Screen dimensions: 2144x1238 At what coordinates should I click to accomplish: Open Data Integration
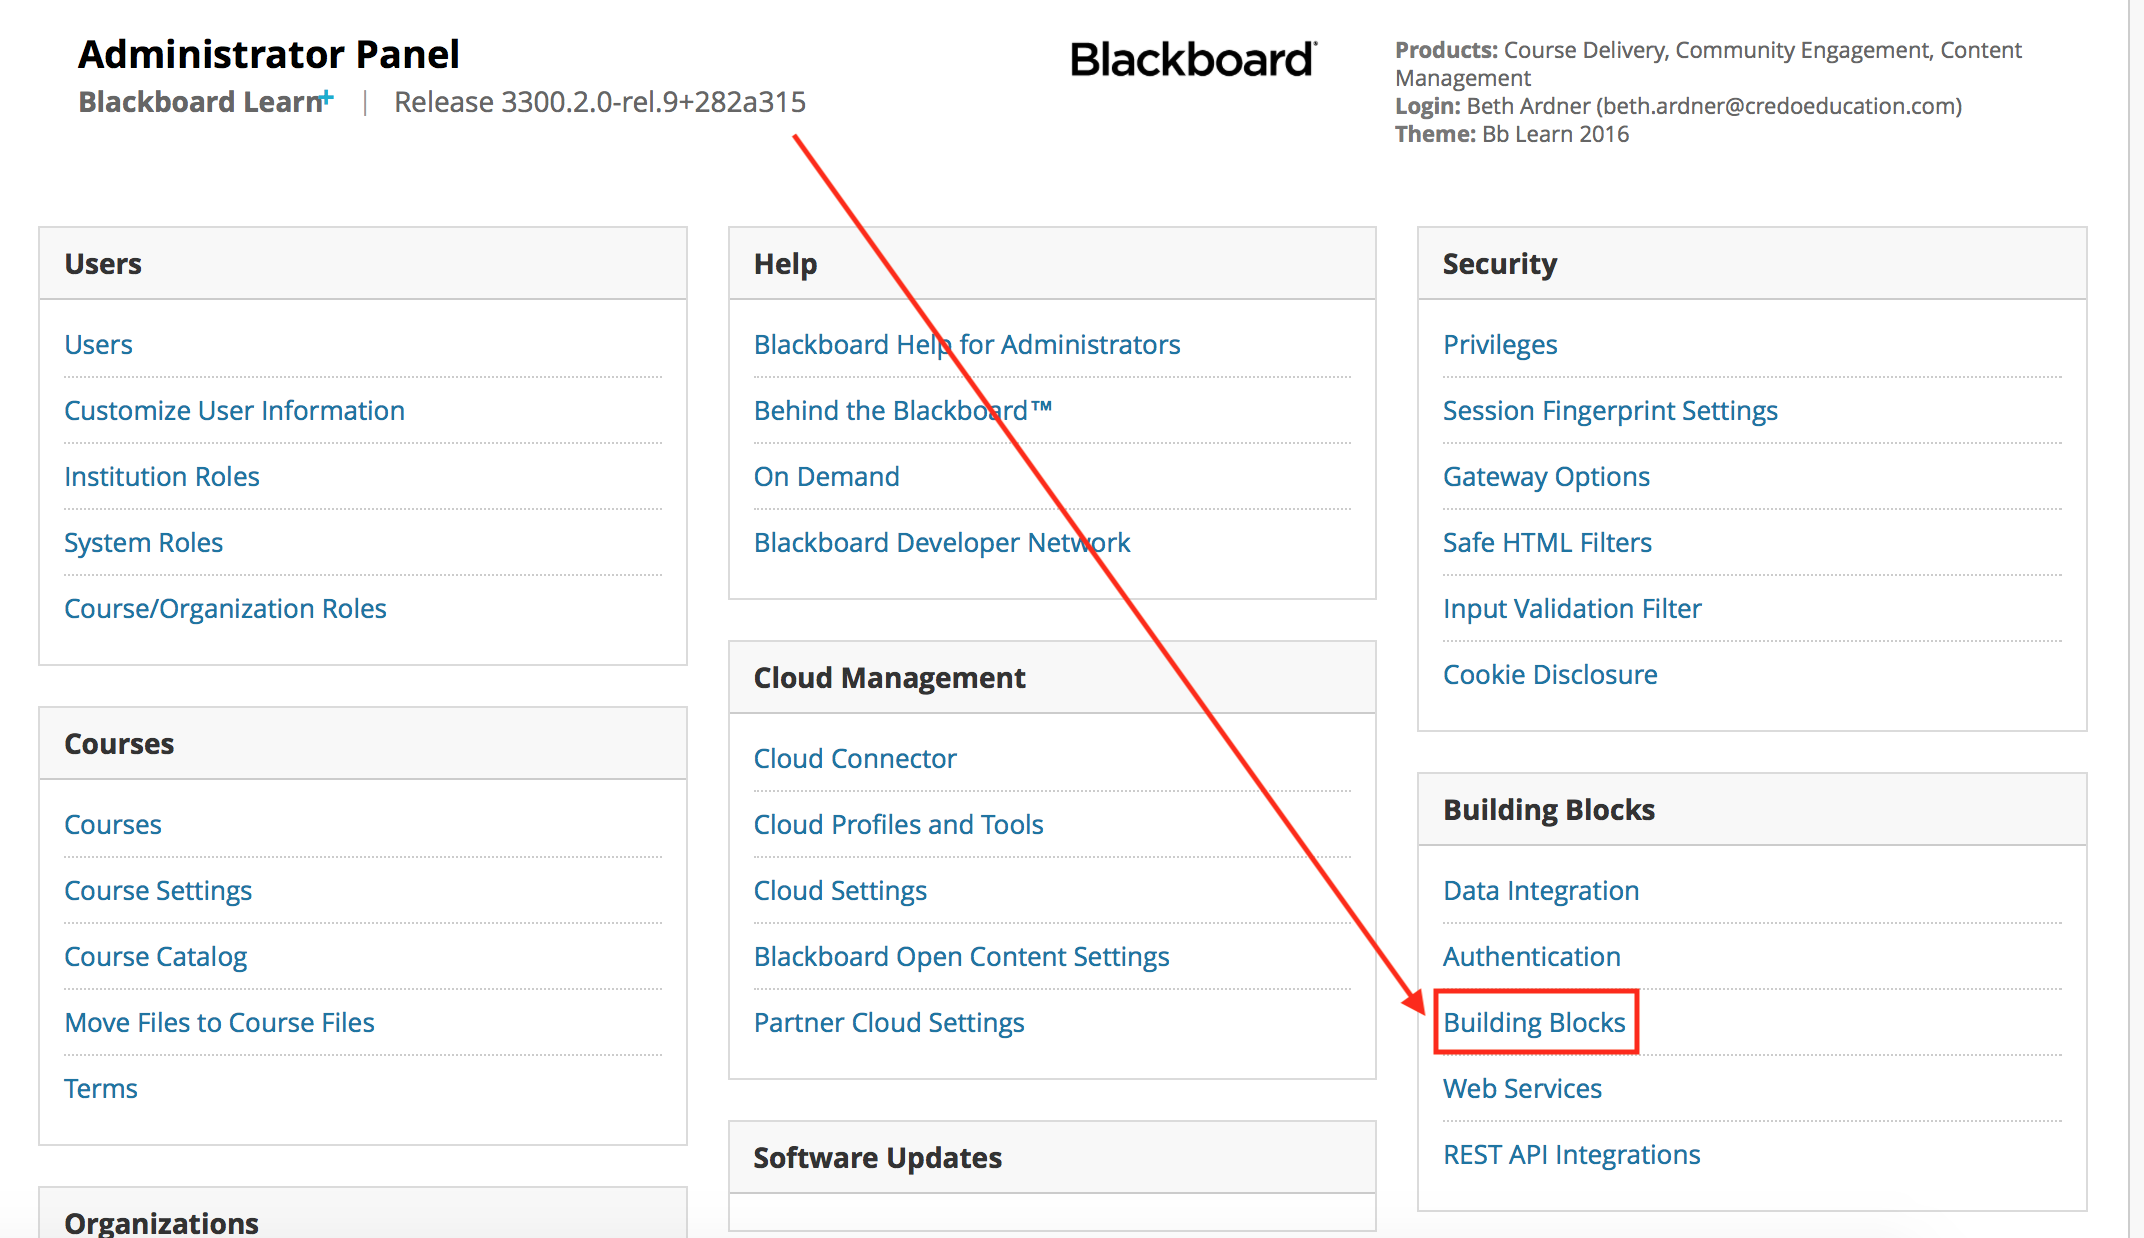(1541, 890)
